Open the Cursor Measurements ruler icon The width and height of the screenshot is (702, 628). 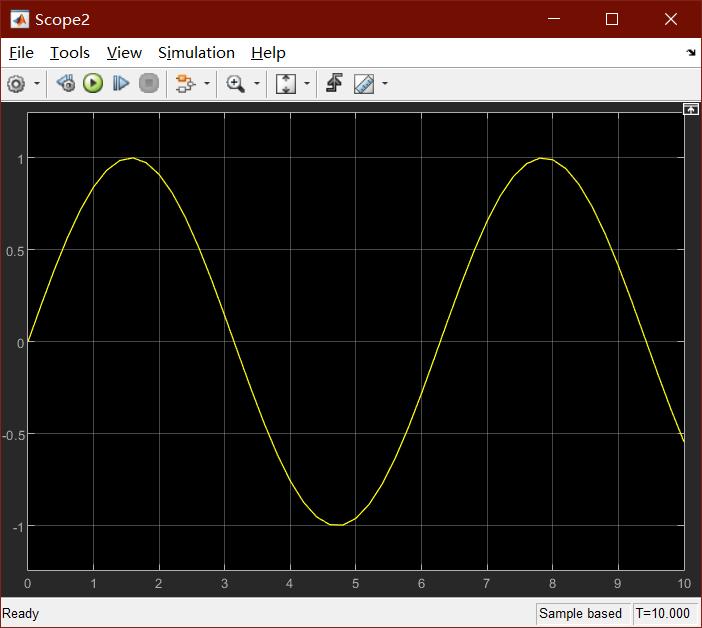click(x=364, y=84)
